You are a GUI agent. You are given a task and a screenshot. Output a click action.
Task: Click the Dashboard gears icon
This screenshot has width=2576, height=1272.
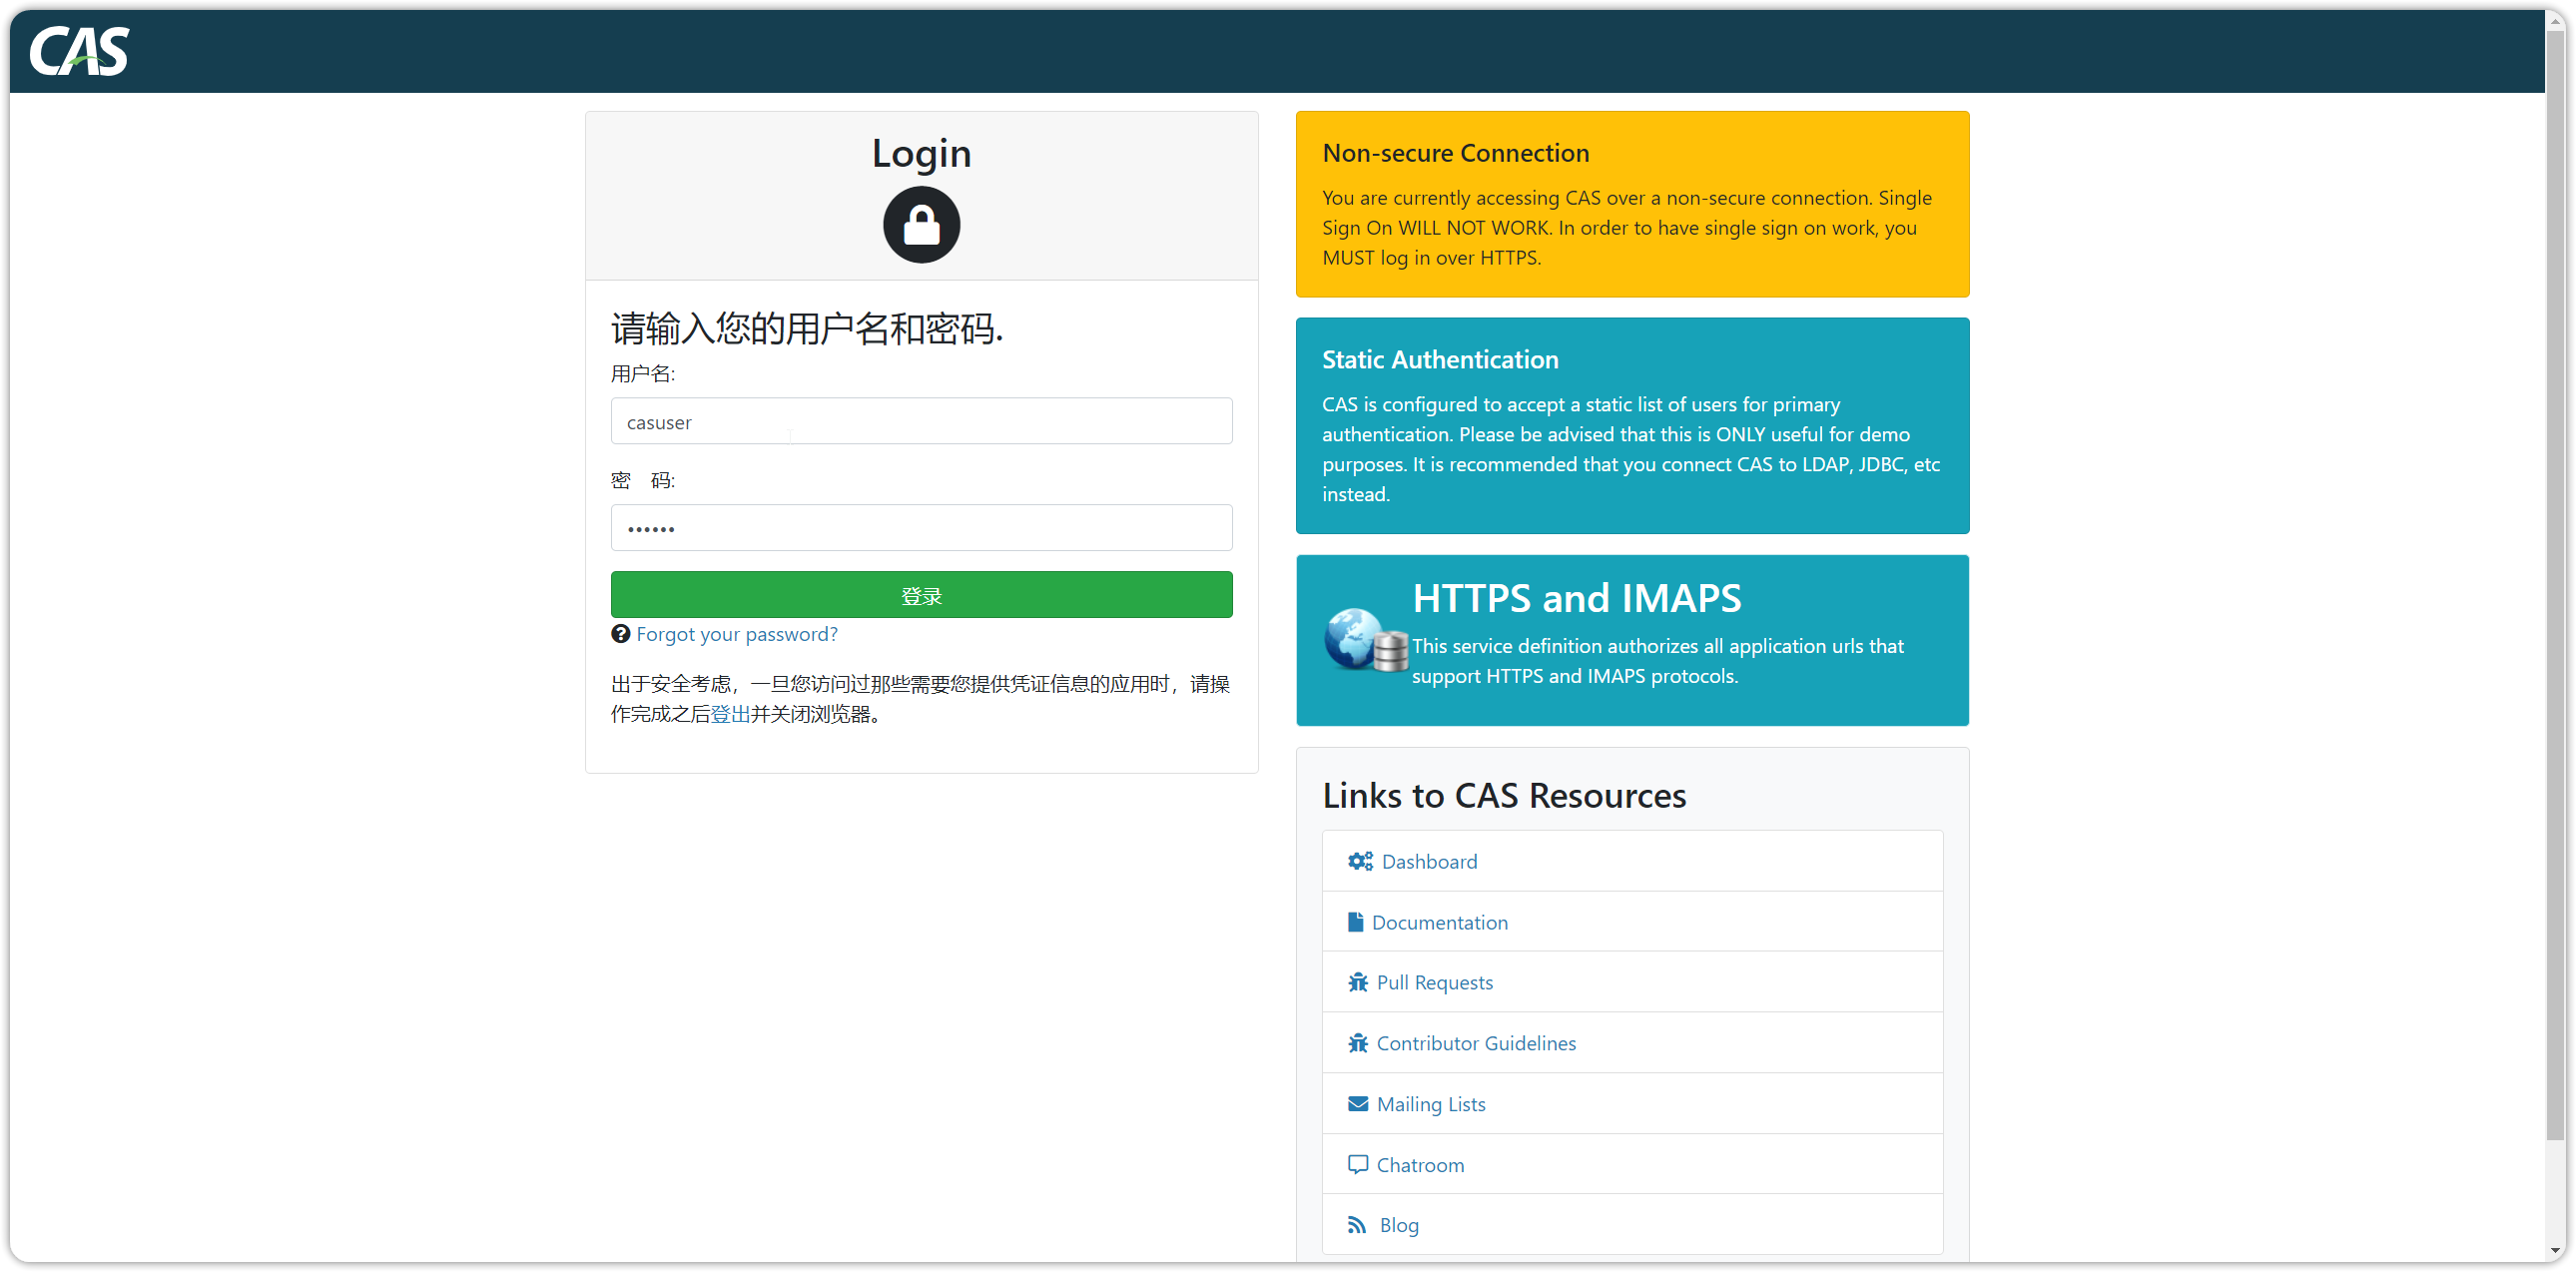[1360, 861]
